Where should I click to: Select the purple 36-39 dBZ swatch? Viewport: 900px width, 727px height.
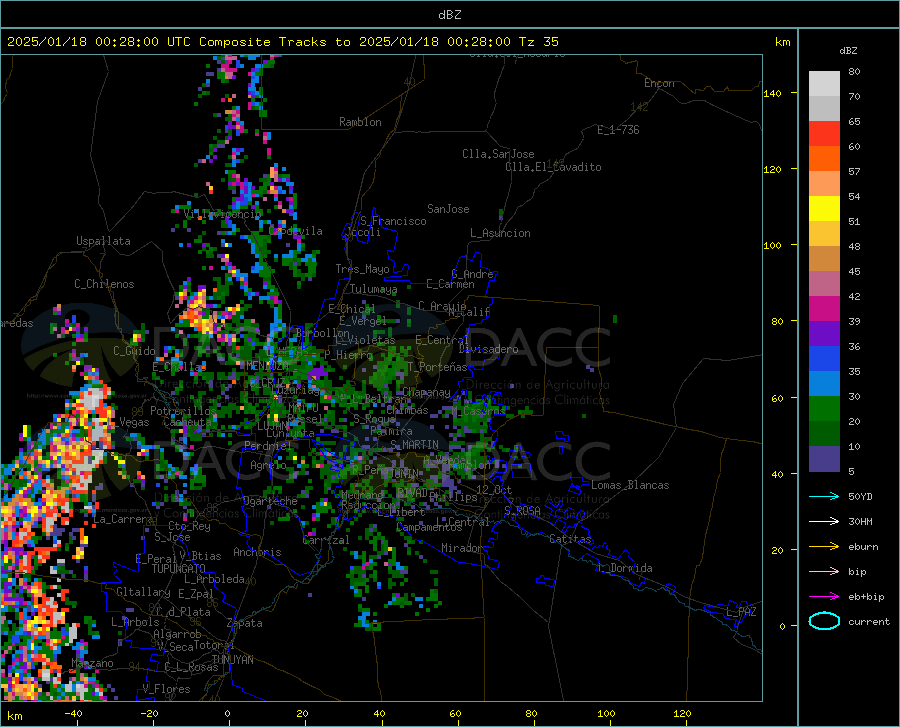824,334
